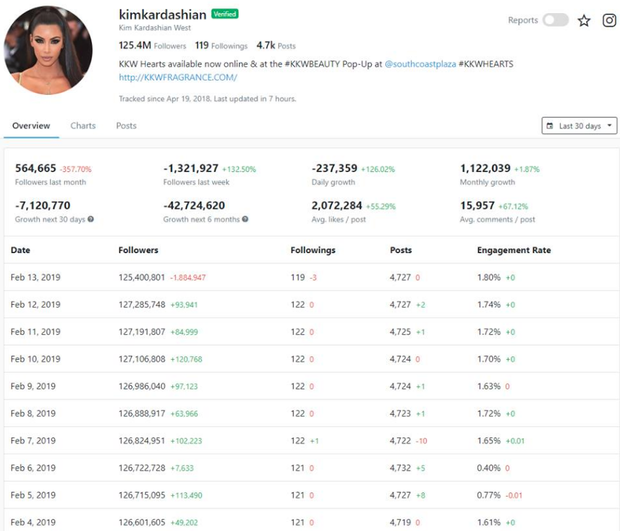
Task: Click the 4,732 posts count
Action: click(x=401, y=468)
